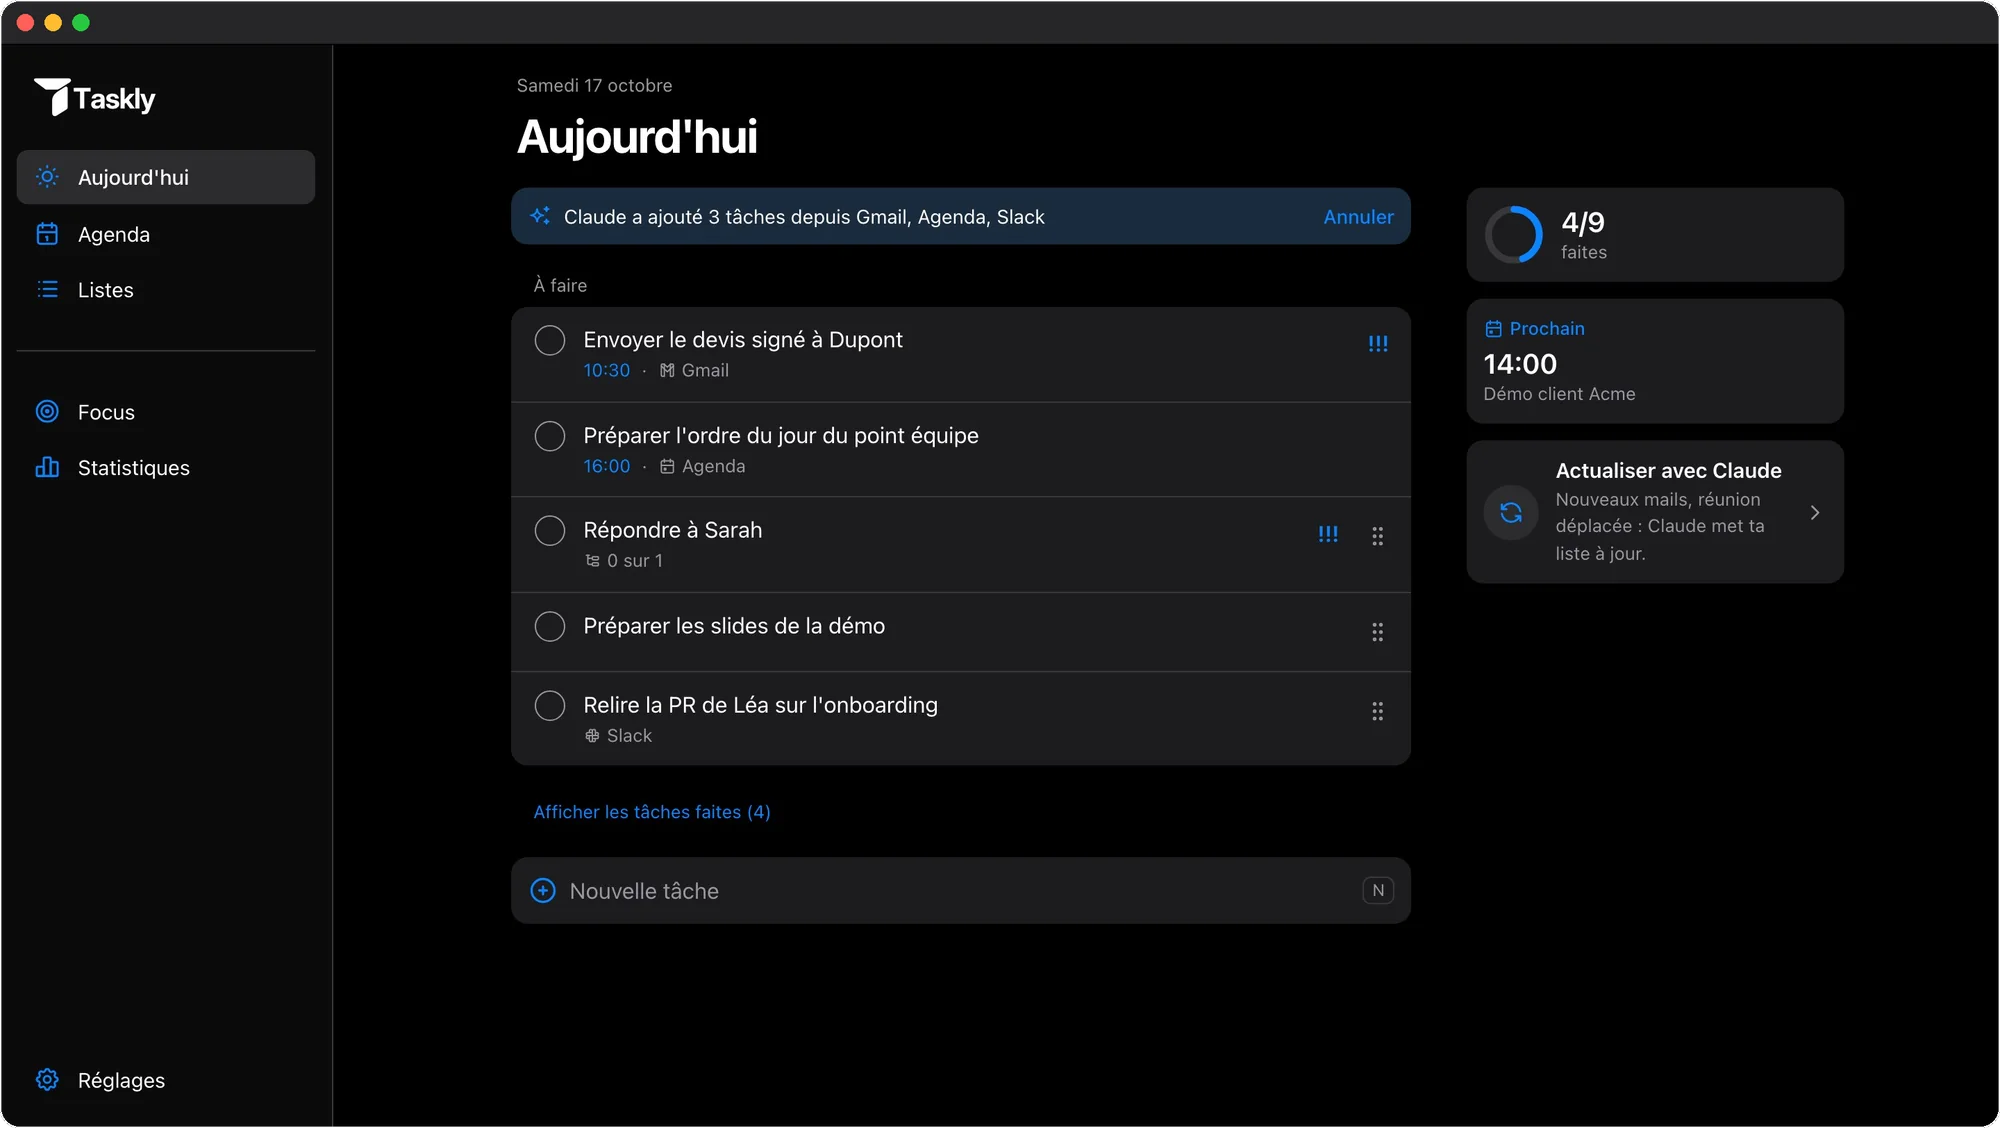This screenshot has height=1128, width=2000.
Task: Click the "À faire" section header
Action: (x=560, y=285)
